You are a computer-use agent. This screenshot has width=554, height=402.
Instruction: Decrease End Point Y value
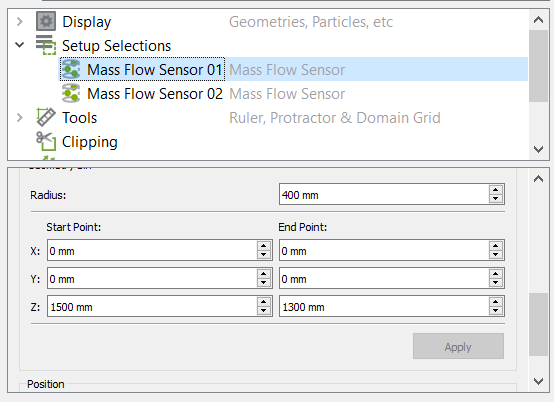coord(496,282)
